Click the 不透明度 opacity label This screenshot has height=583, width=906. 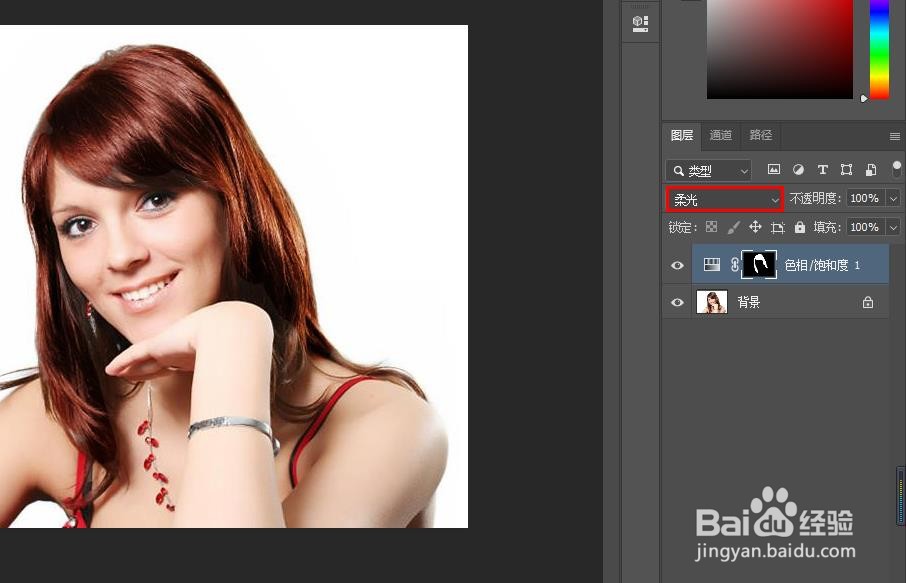[x=815, y=198]
